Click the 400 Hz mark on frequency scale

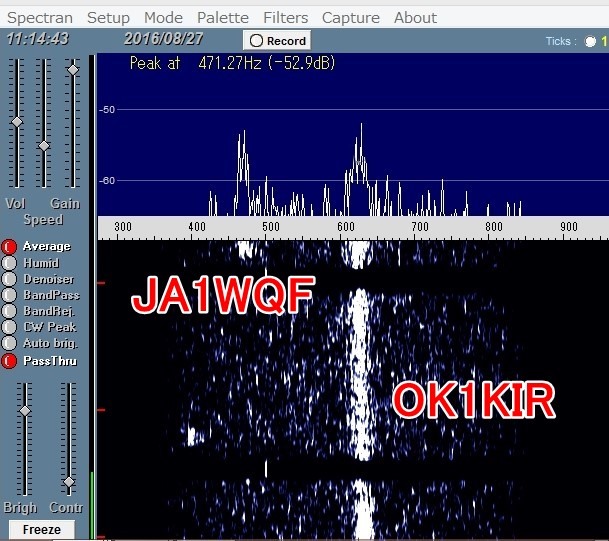tap(197, 227)
